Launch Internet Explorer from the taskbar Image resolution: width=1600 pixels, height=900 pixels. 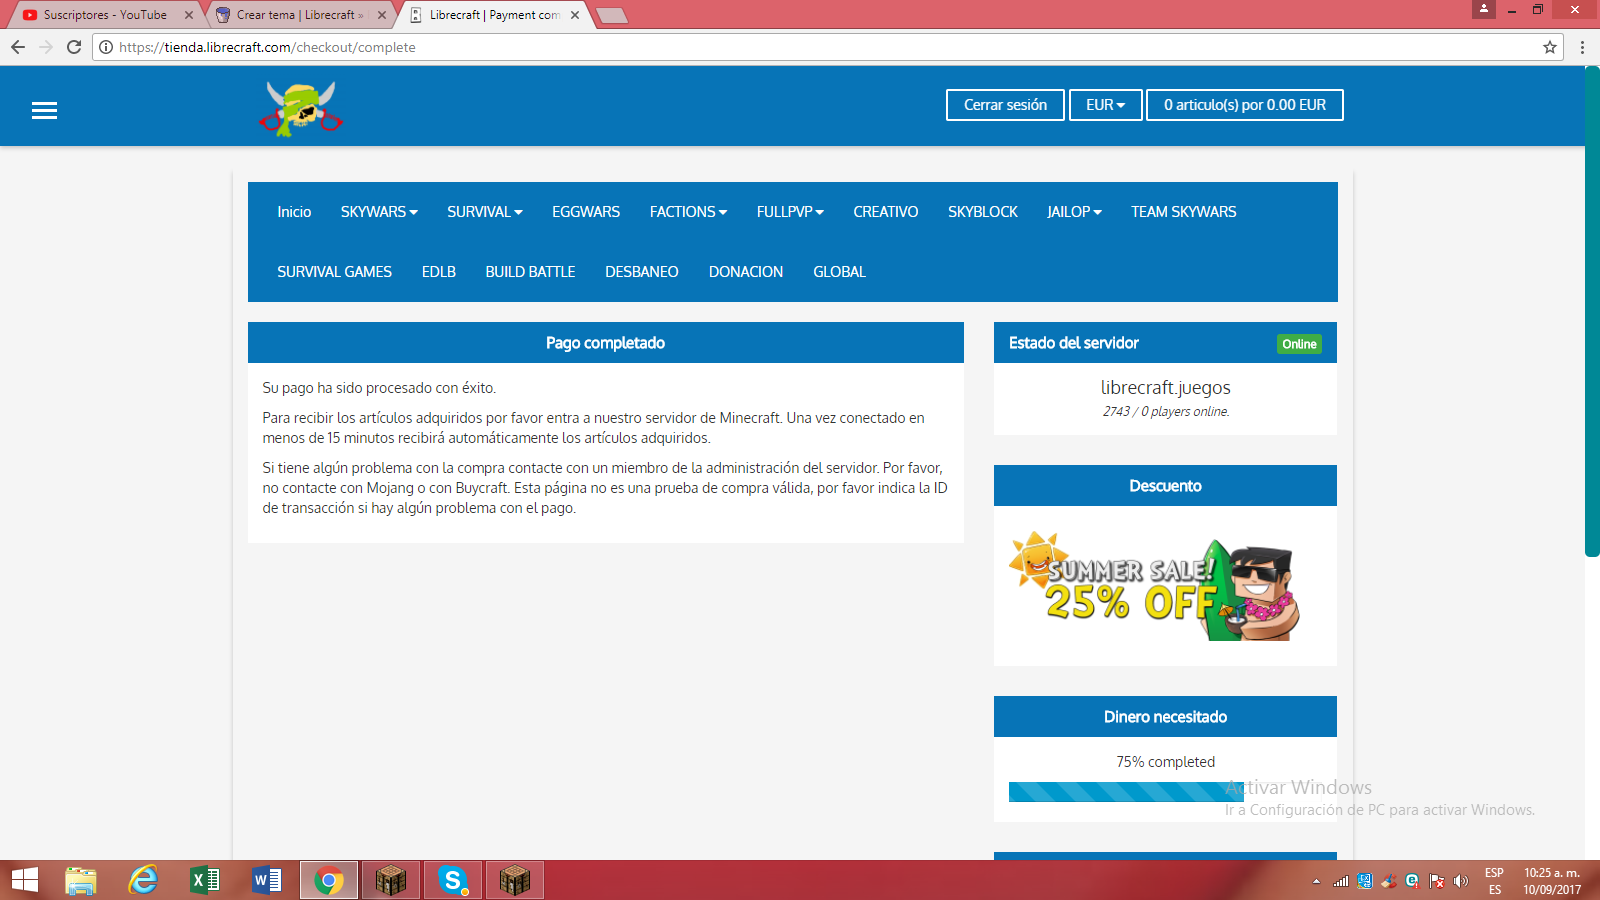click(x=143, y=880)
